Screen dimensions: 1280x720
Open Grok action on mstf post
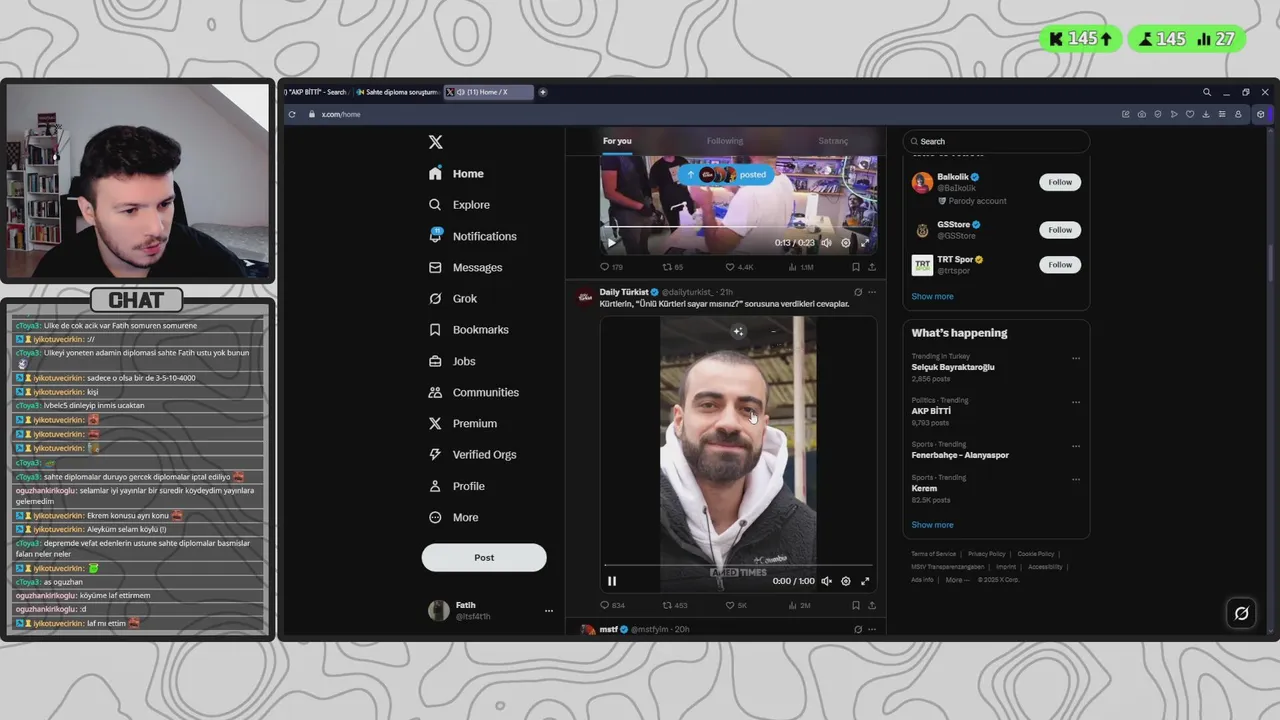coord(858,629)
